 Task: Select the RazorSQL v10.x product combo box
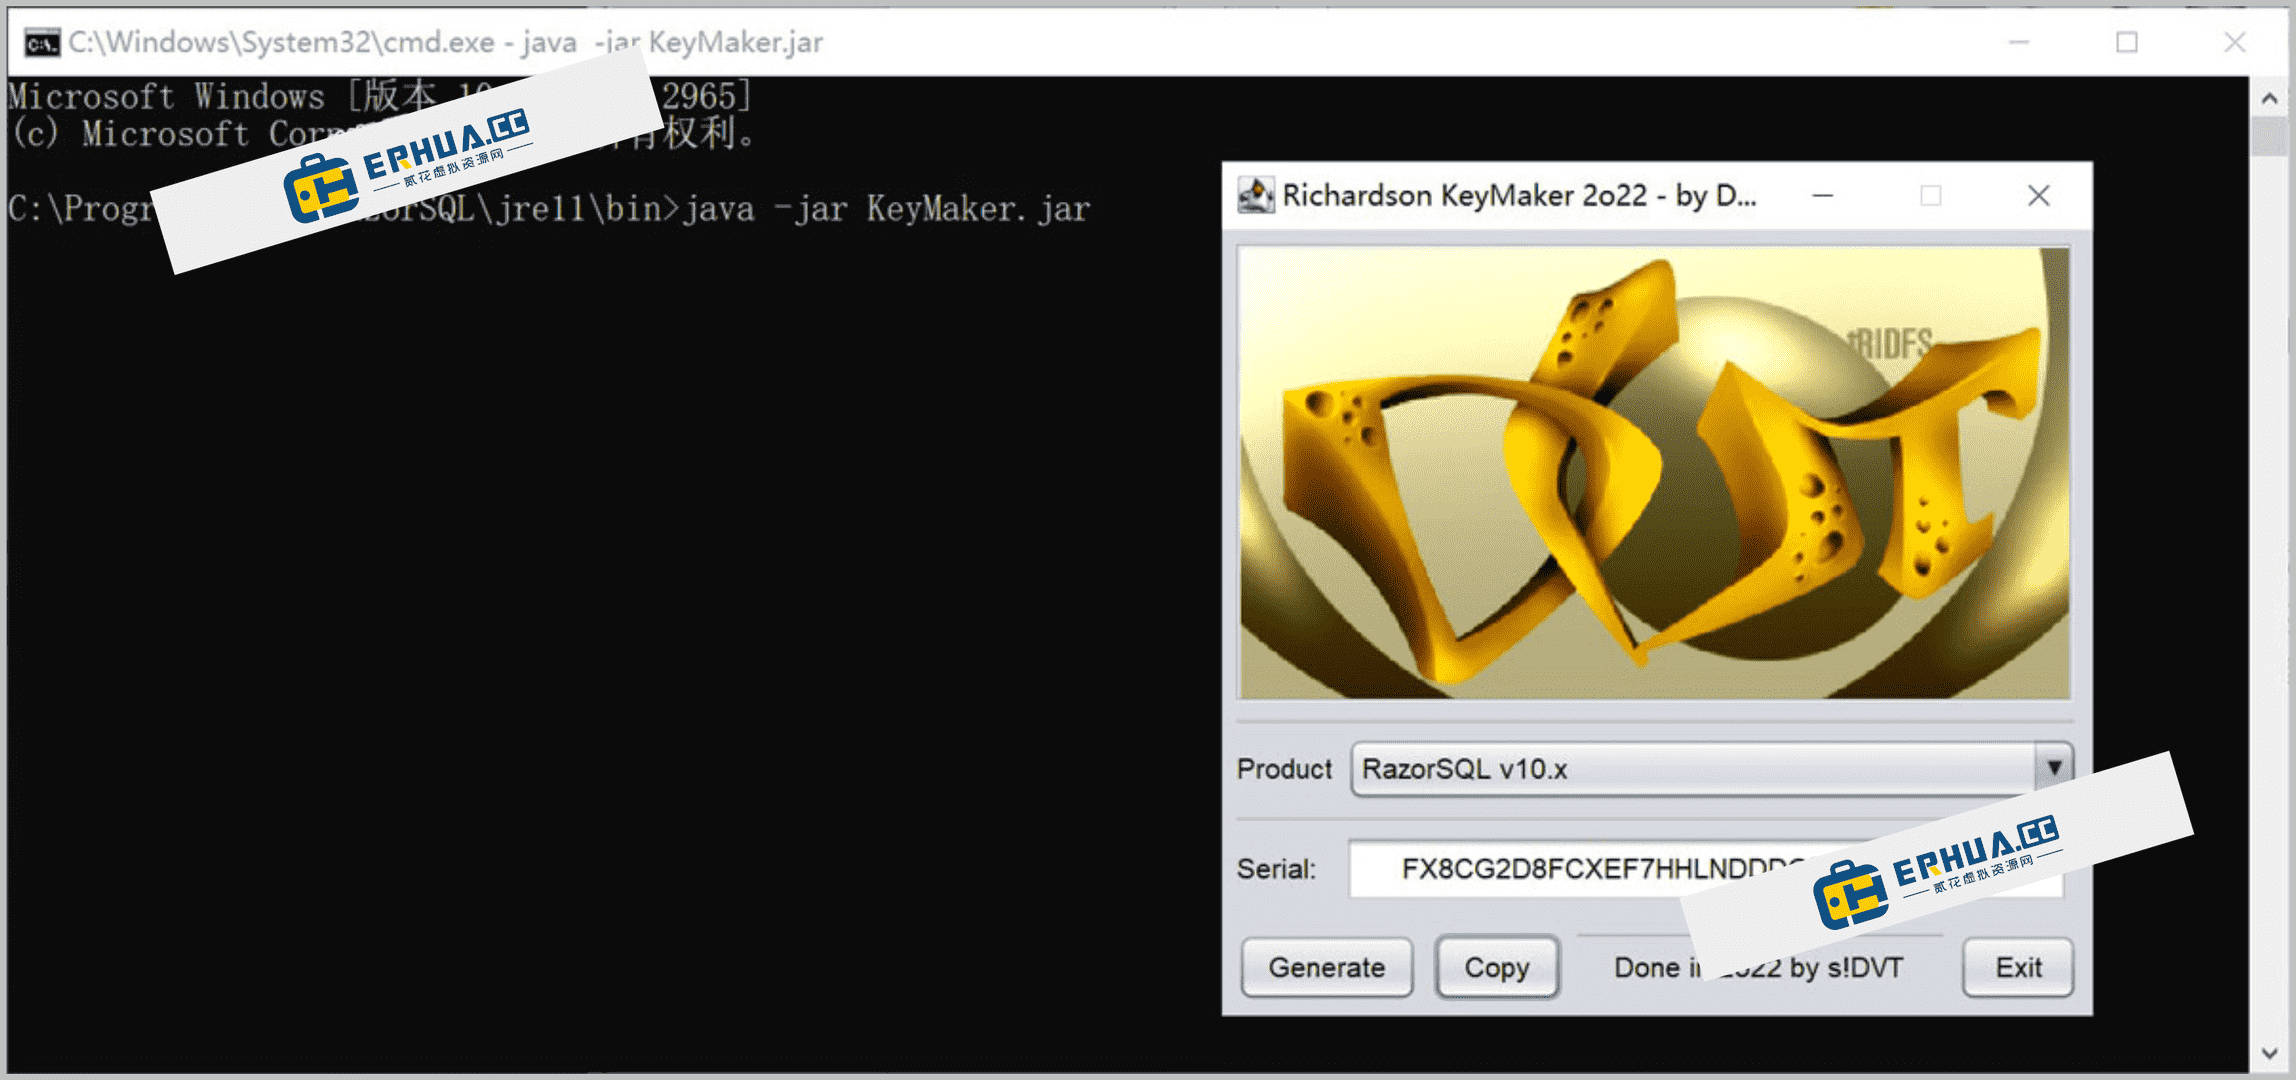pos(1711,768)
